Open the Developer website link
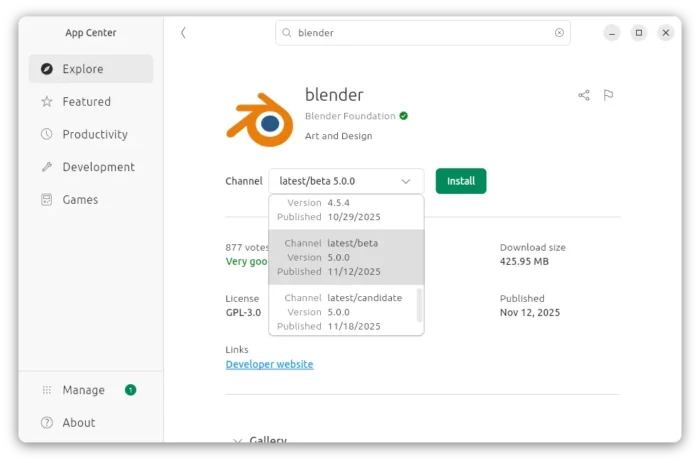The height and width of the screenshot is (463, 700). point(269,365)
